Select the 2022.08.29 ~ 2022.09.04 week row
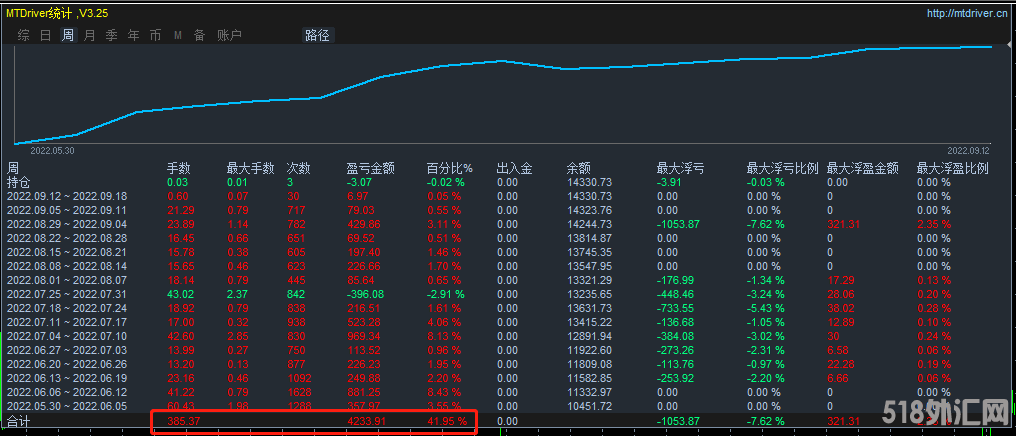Screen dimensions: 1016x436 [x=505, y=224]
